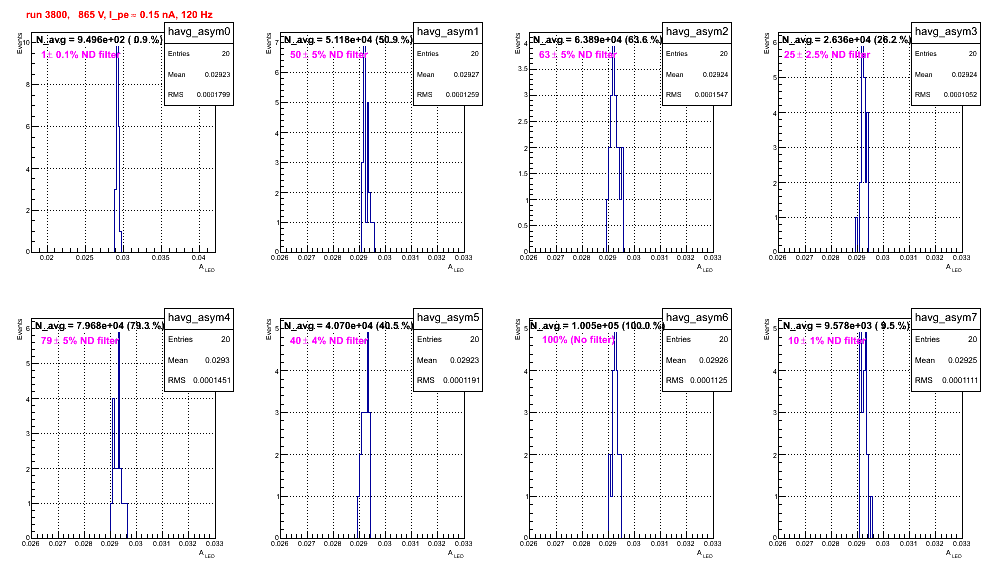Click the N_avg = 4.070e+04 label
Screen dimensions: 996x572
coord(348,325)
